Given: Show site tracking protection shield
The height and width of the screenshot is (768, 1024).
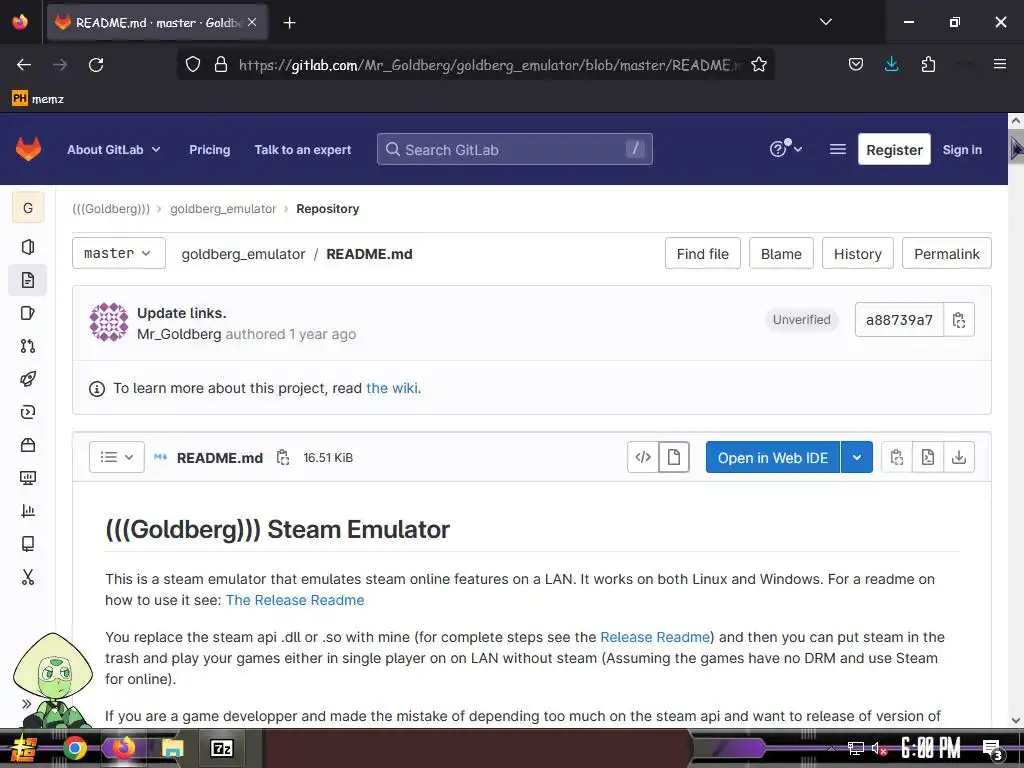Looking at the screenshot, I should tap(193, 65).
